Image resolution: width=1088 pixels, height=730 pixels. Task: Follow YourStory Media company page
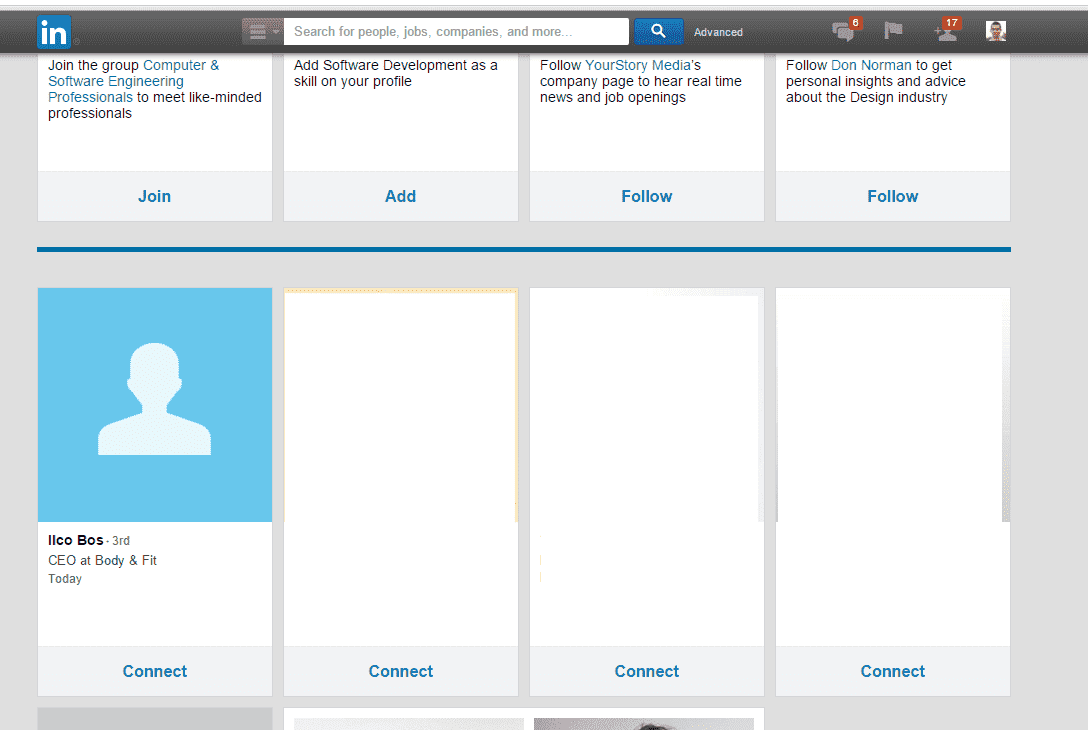tap(647, 196)
